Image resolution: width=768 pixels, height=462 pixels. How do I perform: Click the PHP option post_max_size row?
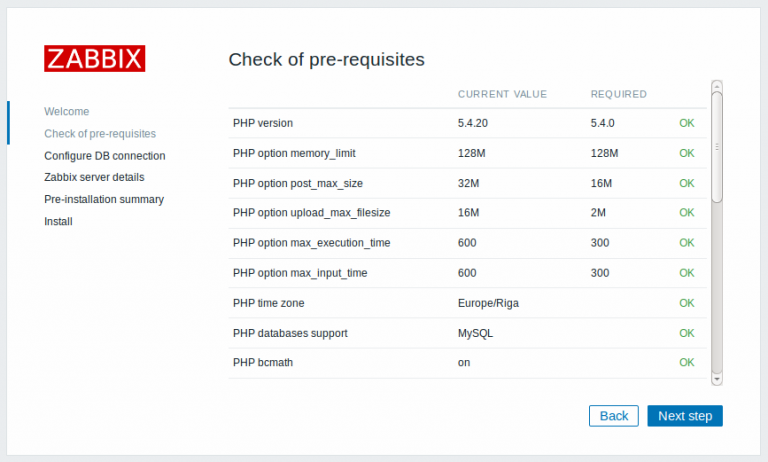click(x=467, y=183)
